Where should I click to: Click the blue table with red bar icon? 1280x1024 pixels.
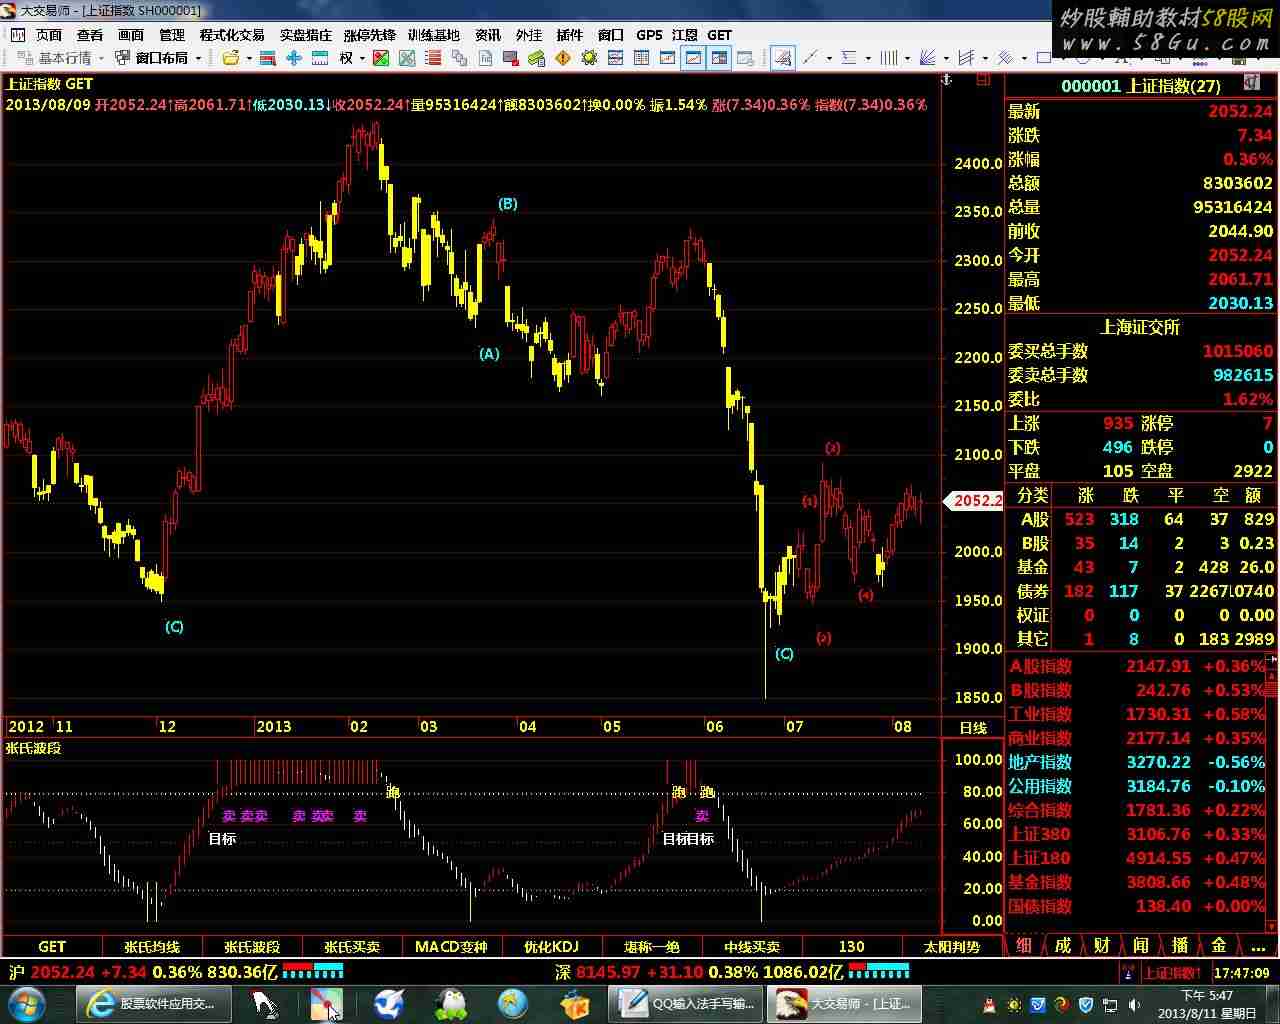click(267, 58)
